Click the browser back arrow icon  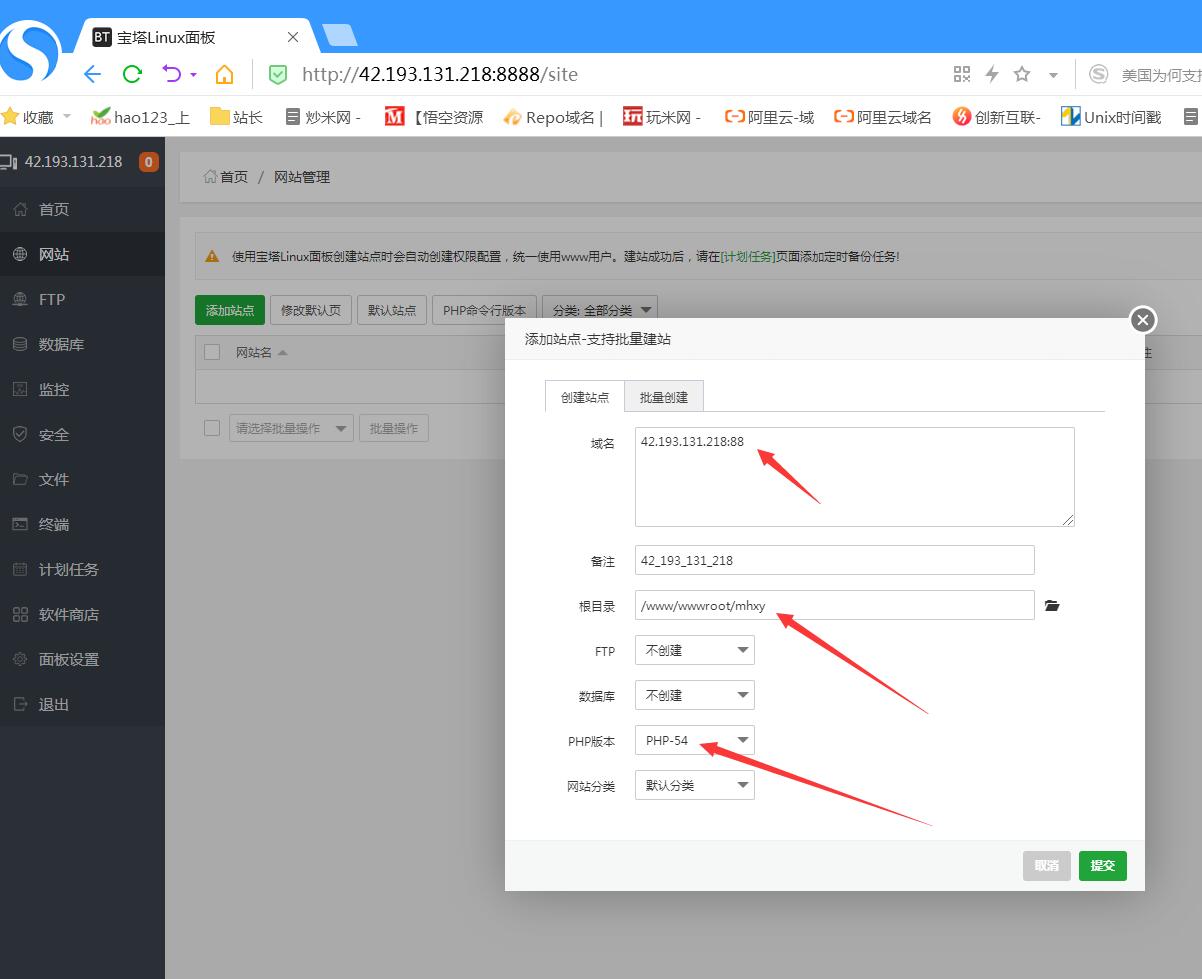(x=92, y=74)
